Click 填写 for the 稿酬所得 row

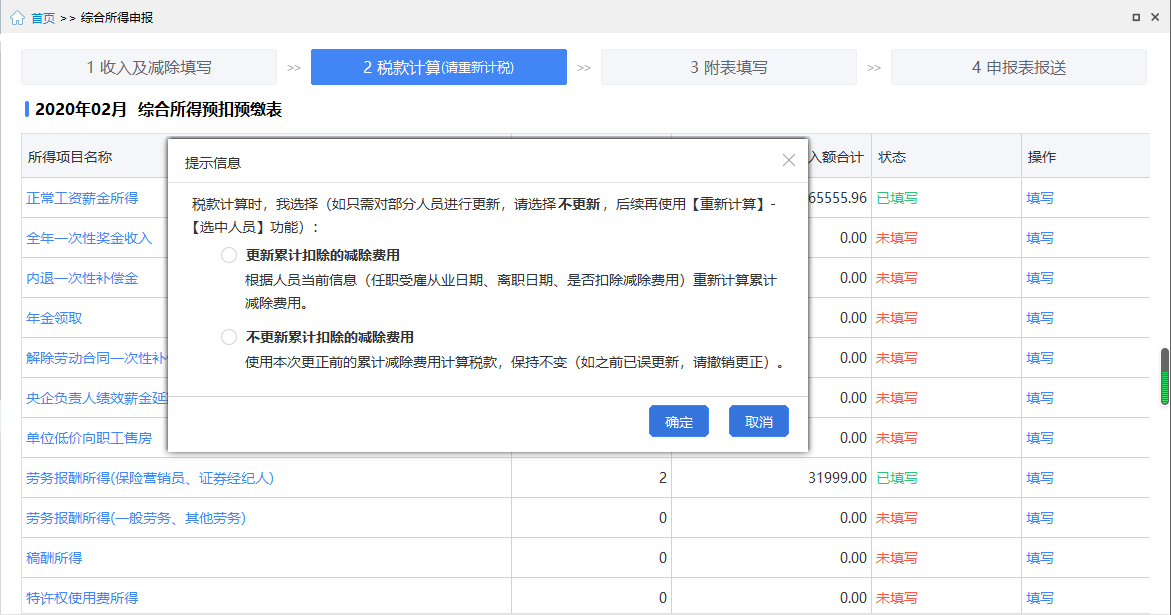pos(1040,558)
